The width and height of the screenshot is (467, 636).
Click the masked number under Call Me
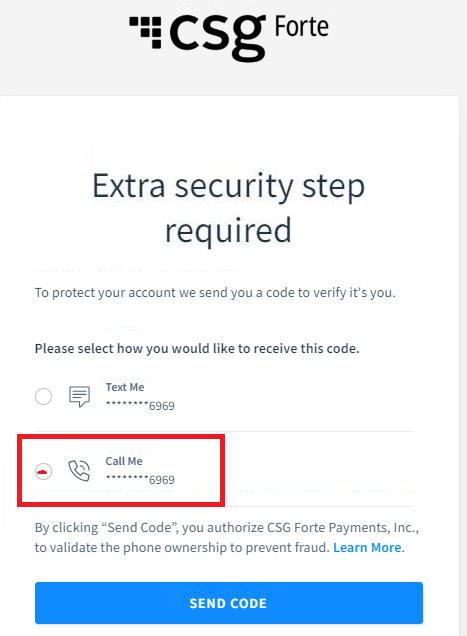(140, 480)
